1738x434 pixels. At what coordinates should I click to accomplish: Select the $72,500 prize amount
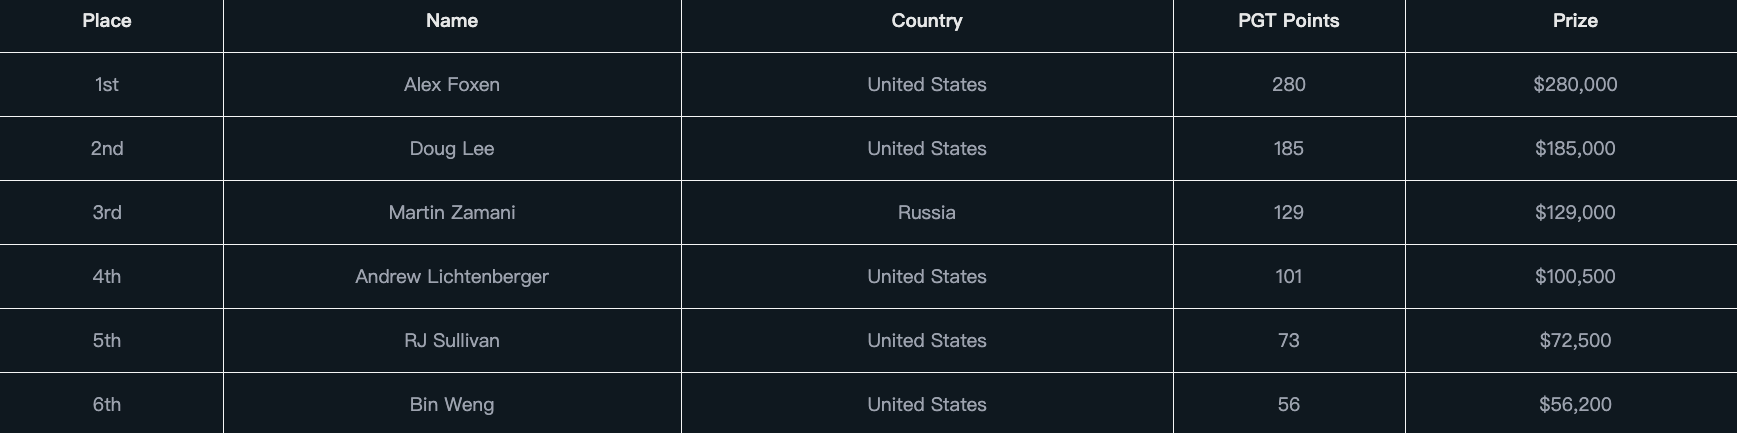tap(1575, 341)
